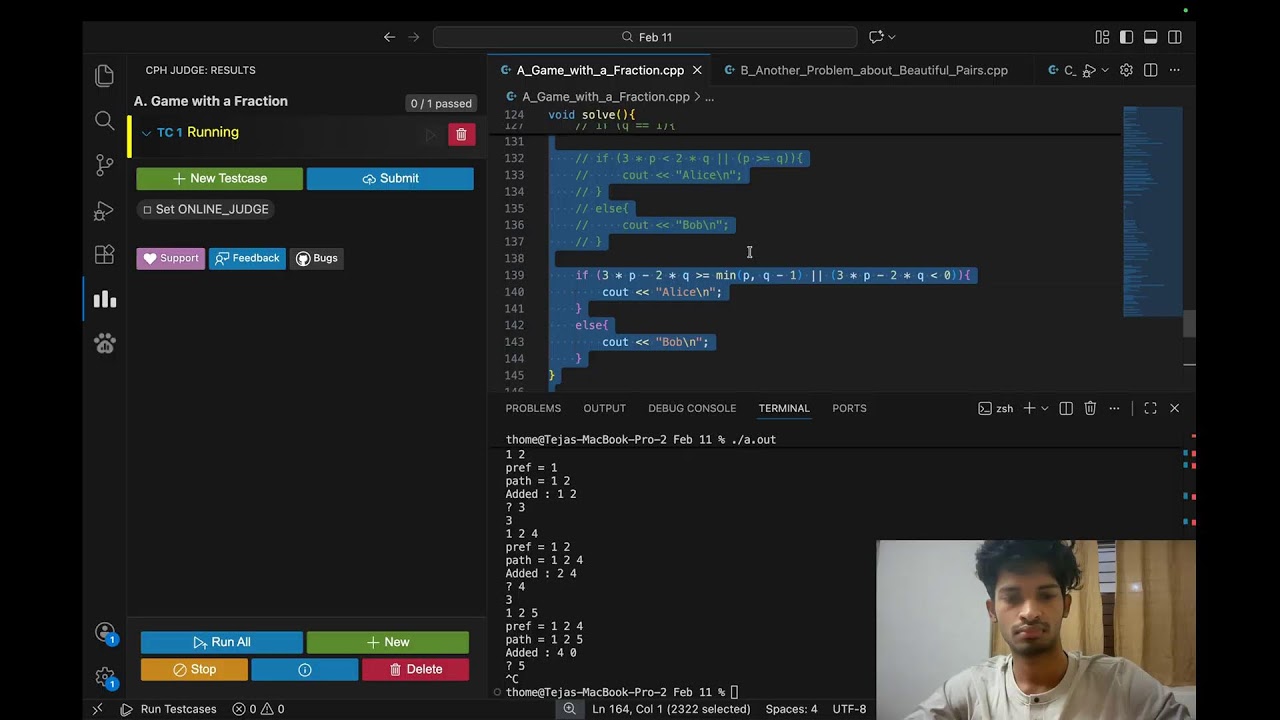Click the Submit button
The width and height of the screenshot is (1280, 720).
390,178
